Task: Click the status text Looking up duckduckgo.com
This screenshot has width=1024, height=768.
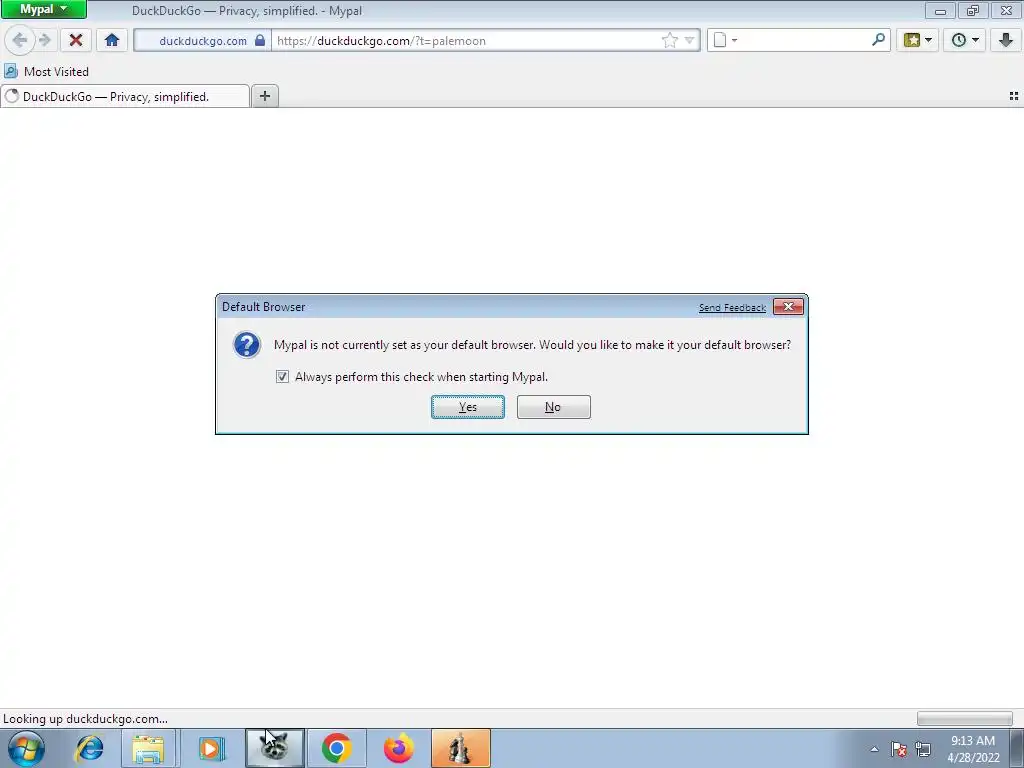Action: click(x=86, y=718)
